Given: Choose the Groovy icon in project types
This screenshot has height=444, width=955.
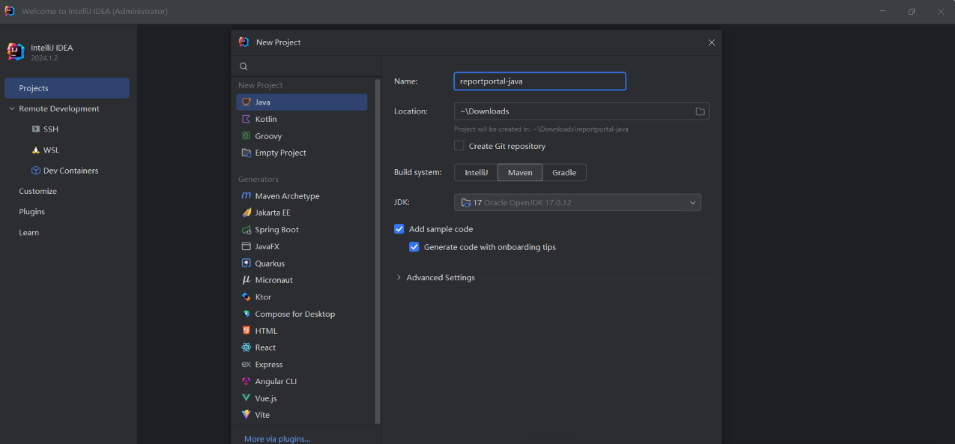Looking at the screenshot, I should [x=246, y=136].
